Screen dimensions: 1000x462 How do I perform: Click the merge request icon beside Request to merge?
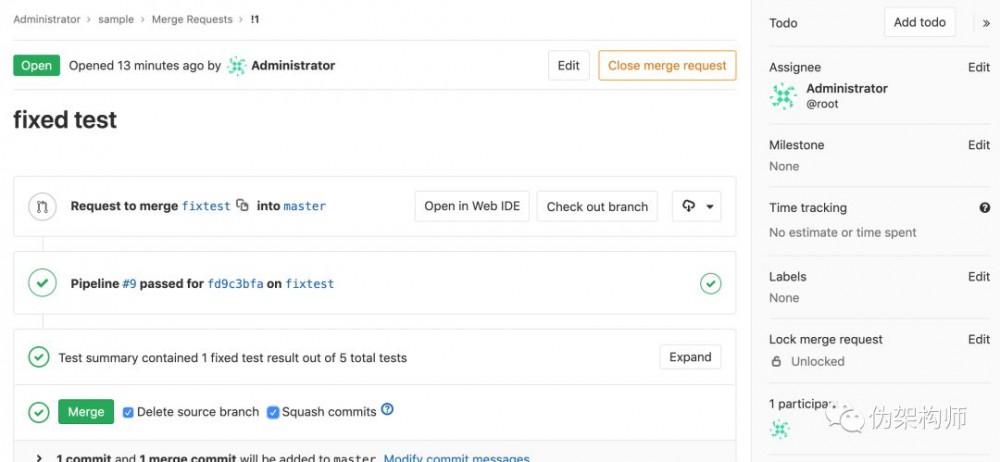point(42,206)
